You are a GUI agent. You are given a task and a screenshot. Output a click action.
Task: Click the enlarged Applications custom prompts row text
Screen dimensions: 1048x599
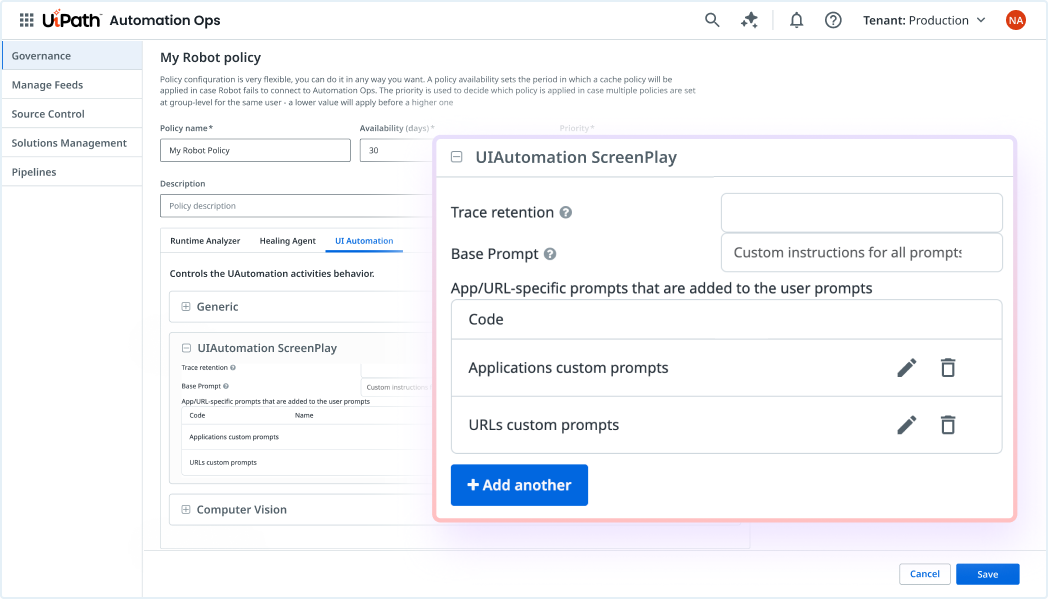568,368
